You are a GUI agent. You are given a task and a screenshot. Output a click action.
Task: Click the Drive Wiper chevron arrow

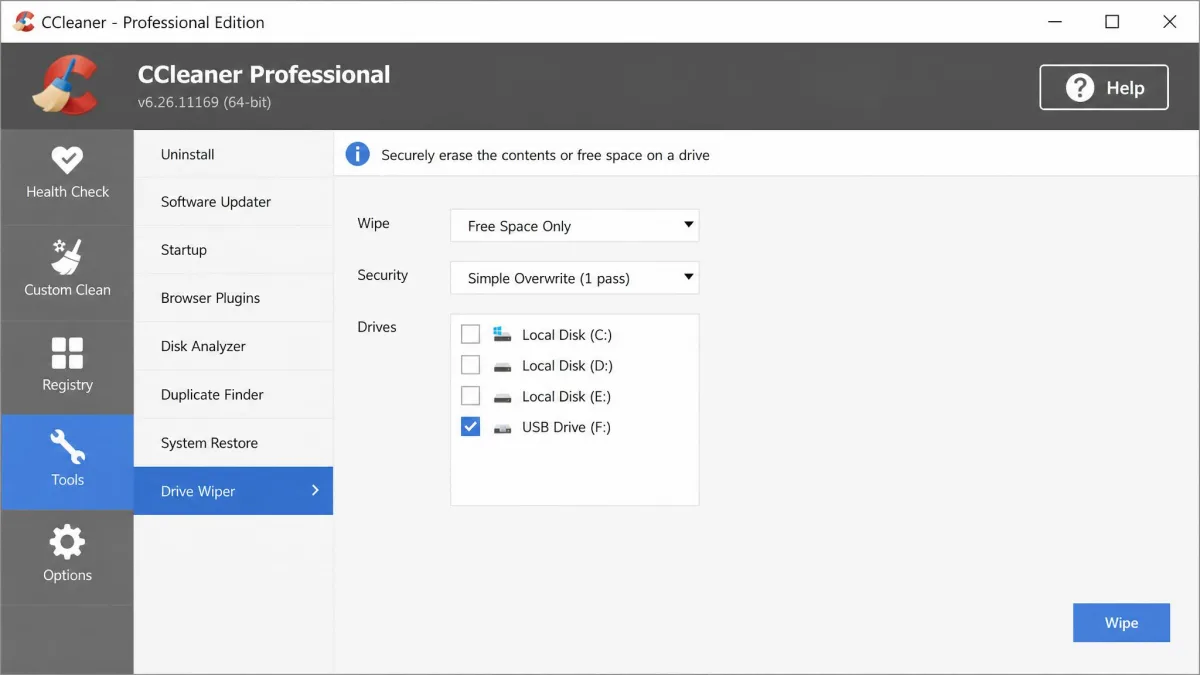pos(315,490)
